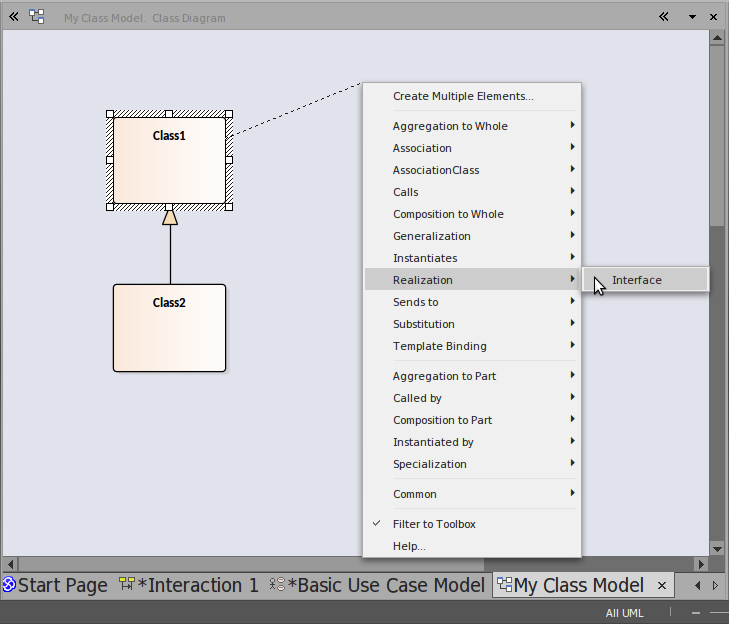Collapse left panel with double chevron icon
This screenshot has width=729, height=624.
(14, 17)
